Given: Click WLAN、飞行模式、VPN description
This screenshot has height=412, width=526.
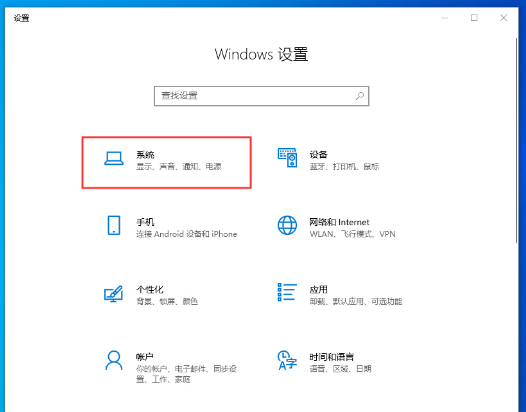Looking at the screenshot, I should 352,234.
